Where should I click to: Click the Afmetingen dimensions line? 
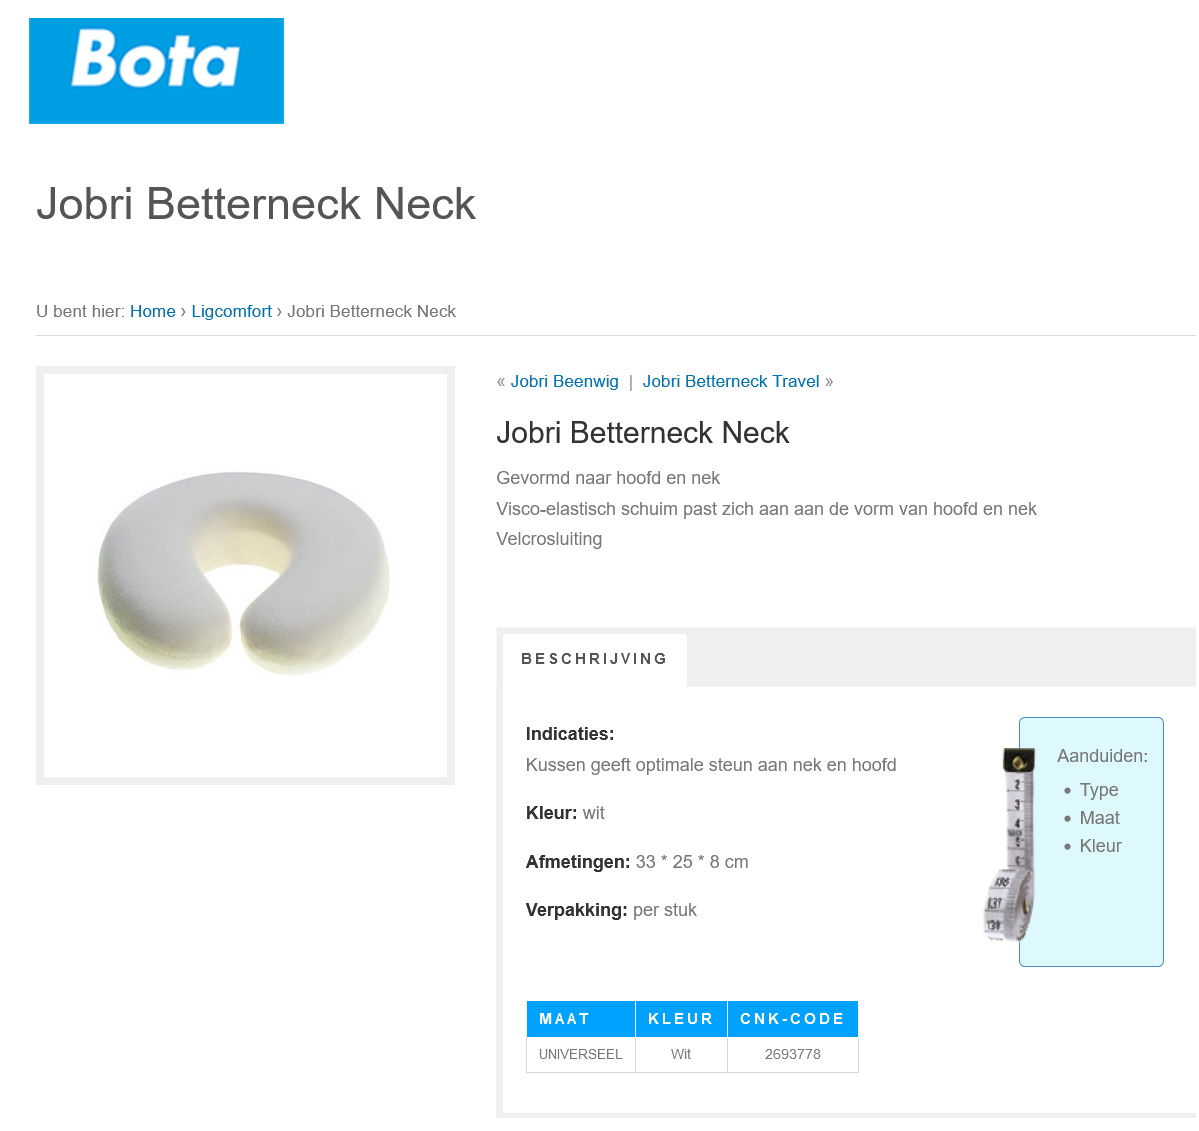[637, 862]
